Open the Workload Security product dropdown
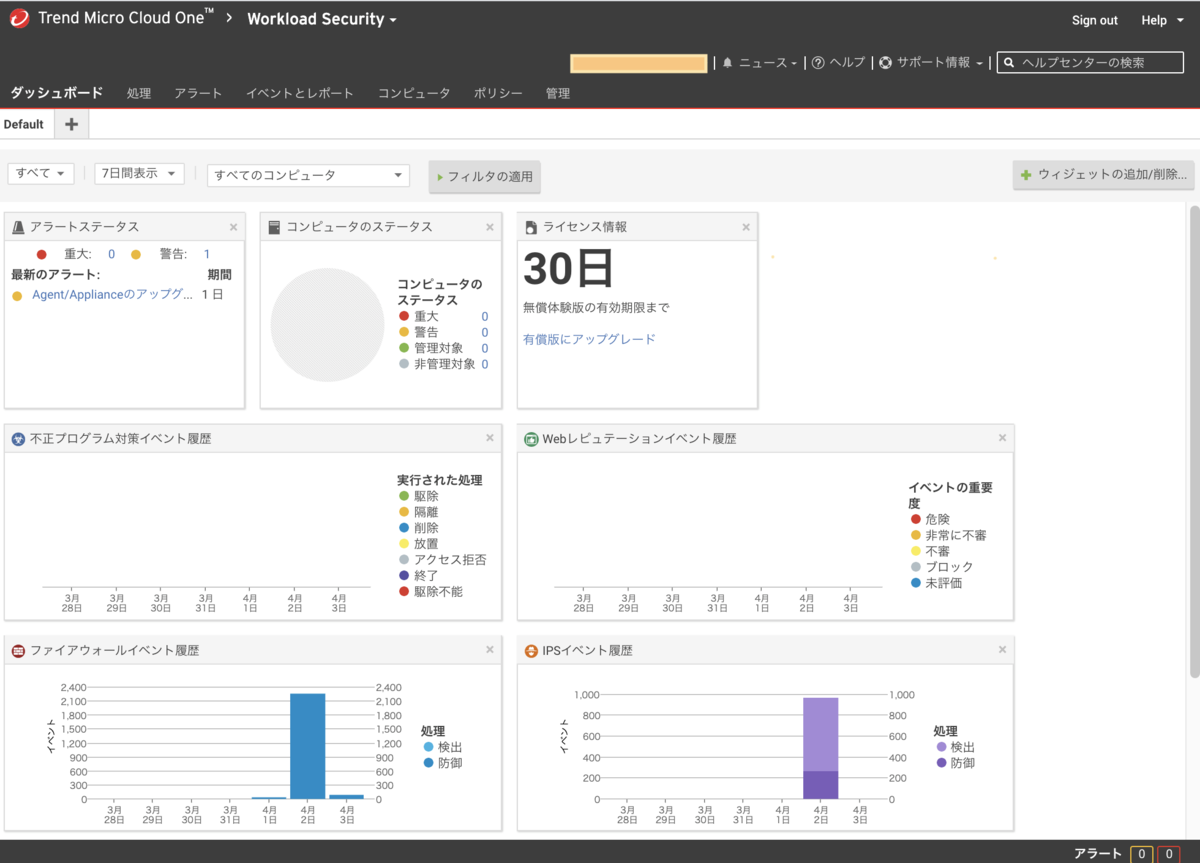The width and height of the screenshot is (1200, 863). tap(322, 19)
